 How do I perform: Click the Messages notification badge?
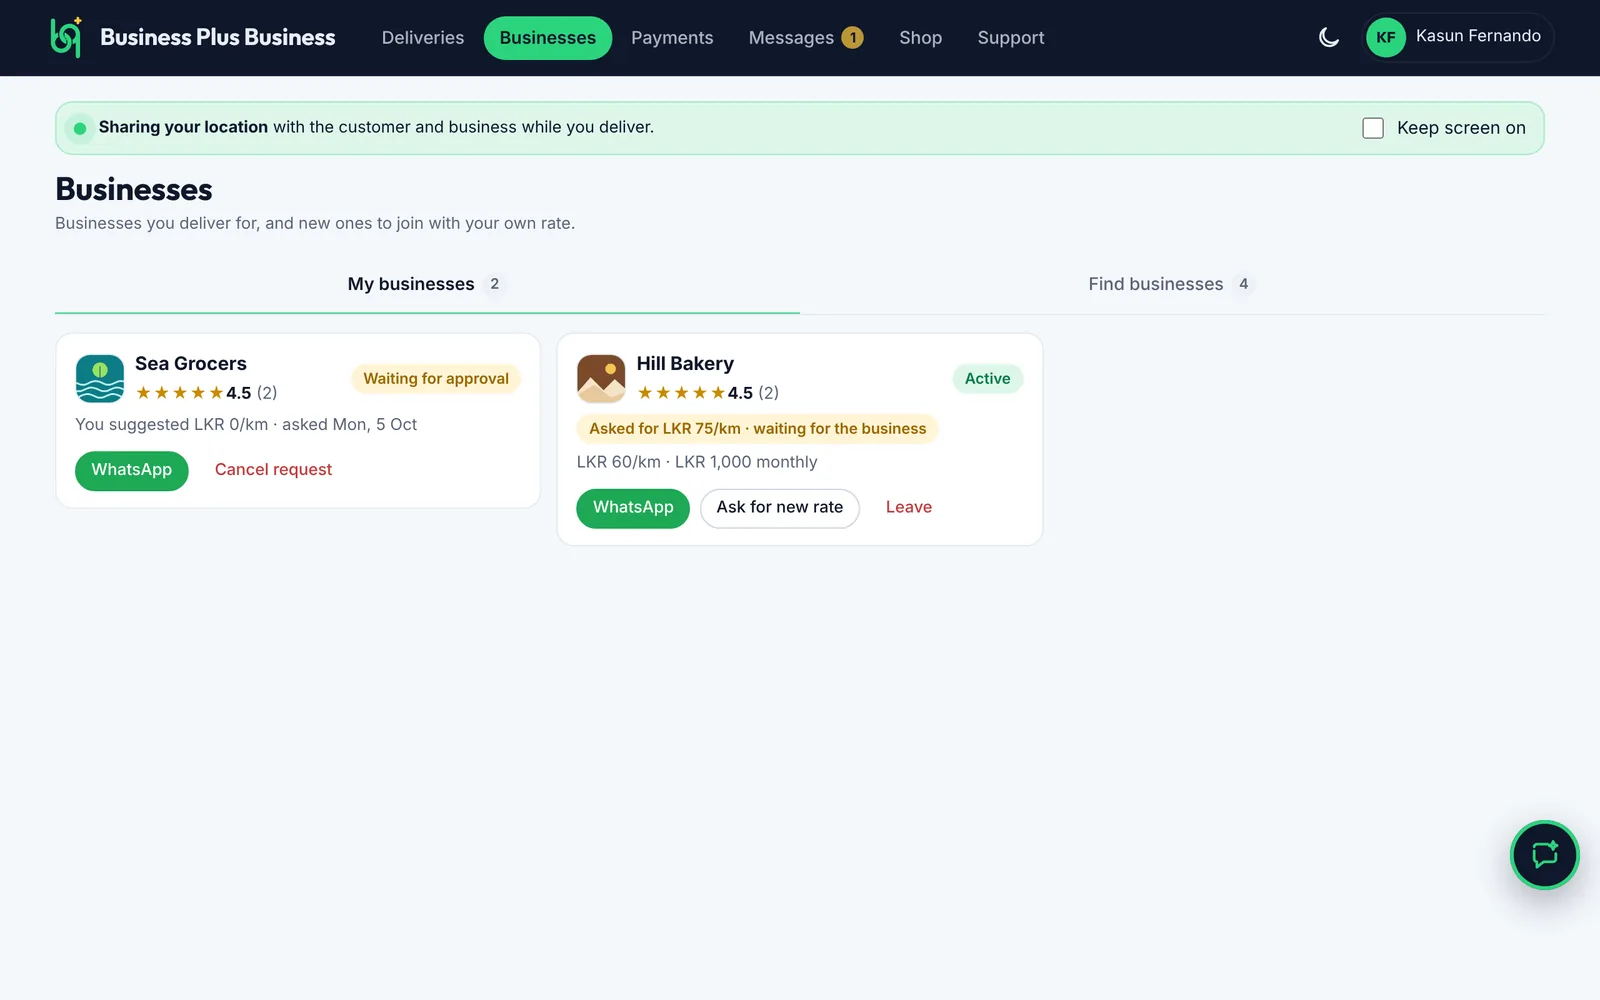click(x=852, y=38)
